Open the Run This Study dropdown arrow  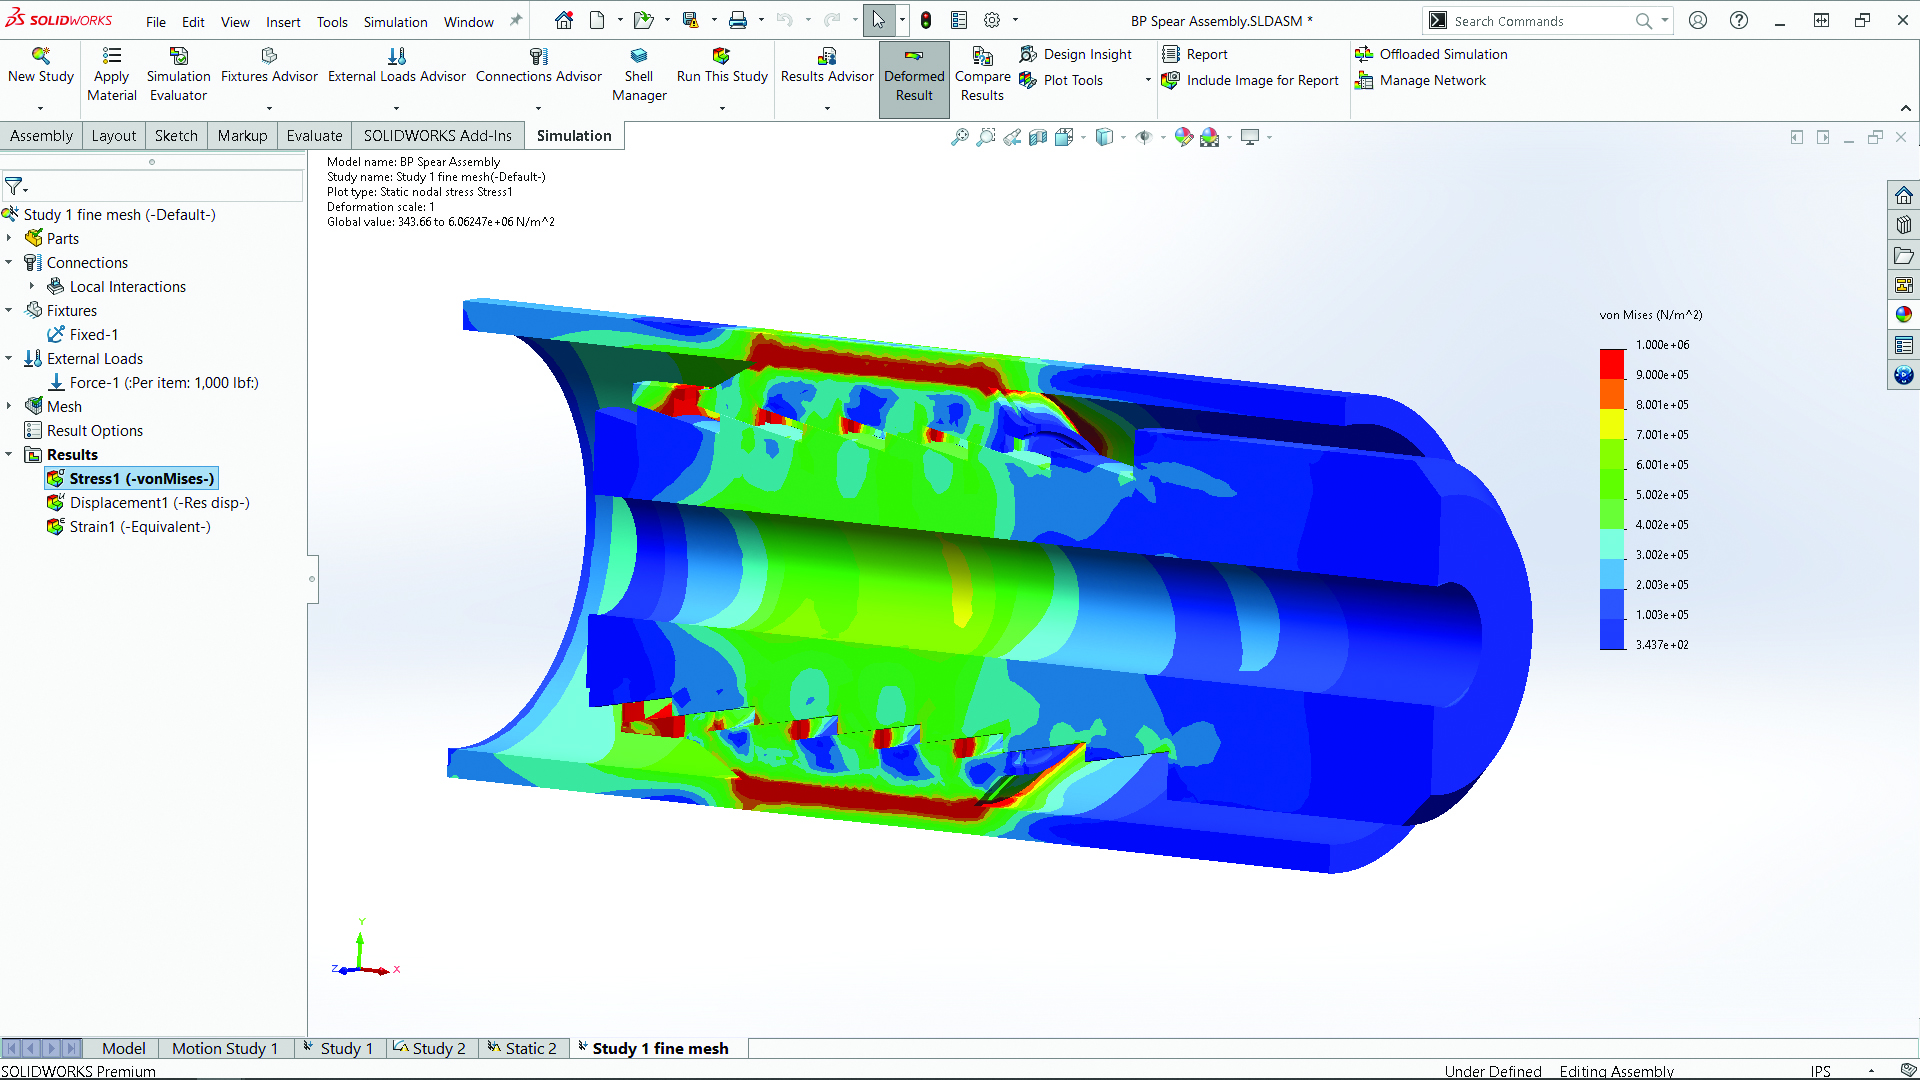coord(722,108)
